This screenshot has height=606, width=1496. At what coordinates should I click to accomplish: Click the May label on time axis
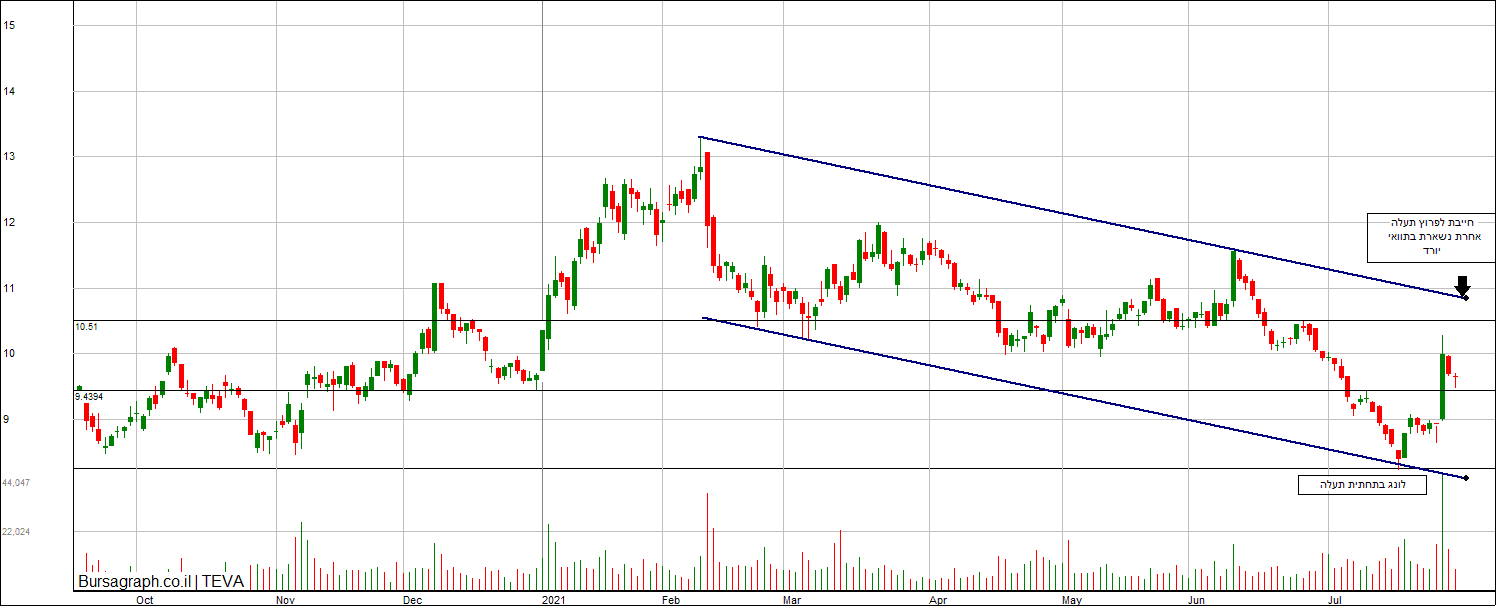coord(1072,601)
